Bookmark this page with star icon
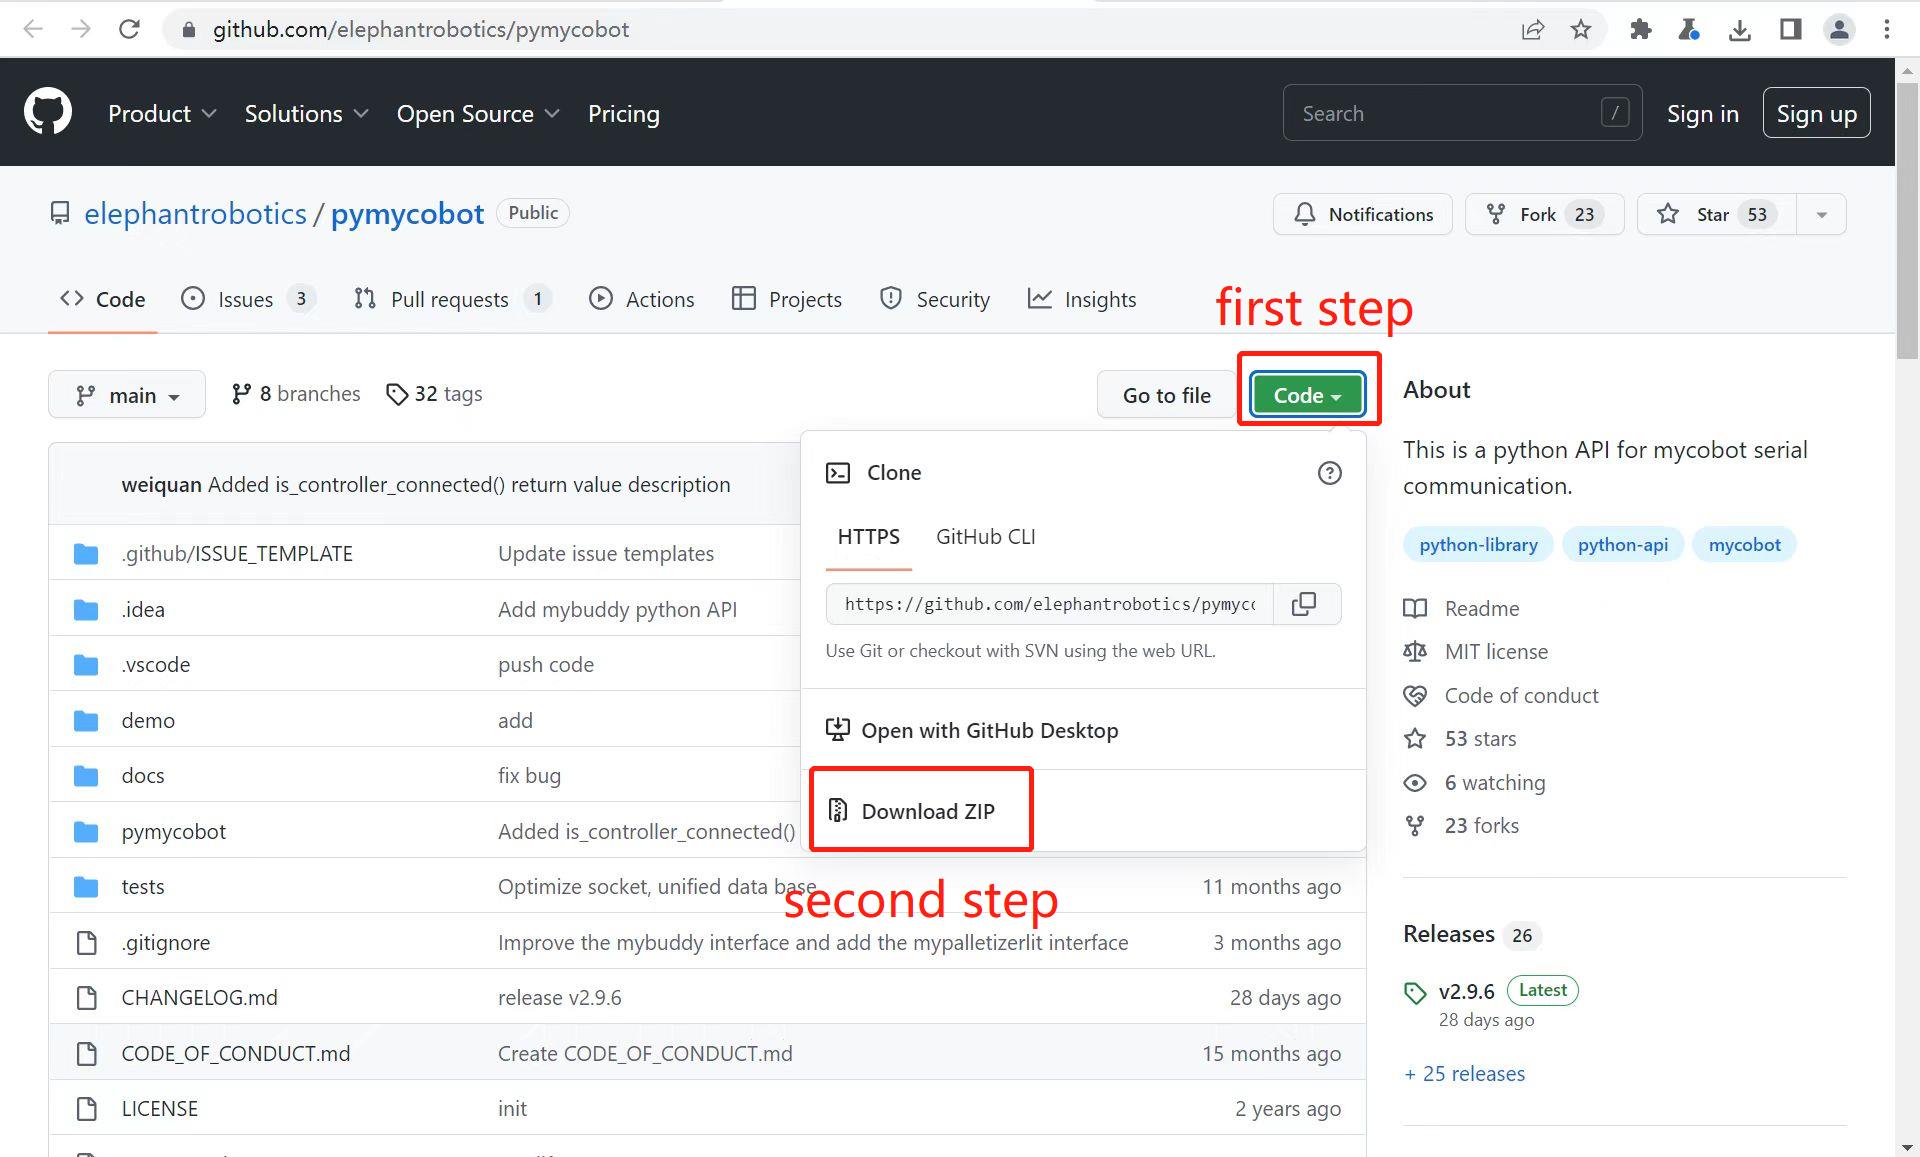The width and height of the screenshot is (1920, 1157). coord(1581,29)
